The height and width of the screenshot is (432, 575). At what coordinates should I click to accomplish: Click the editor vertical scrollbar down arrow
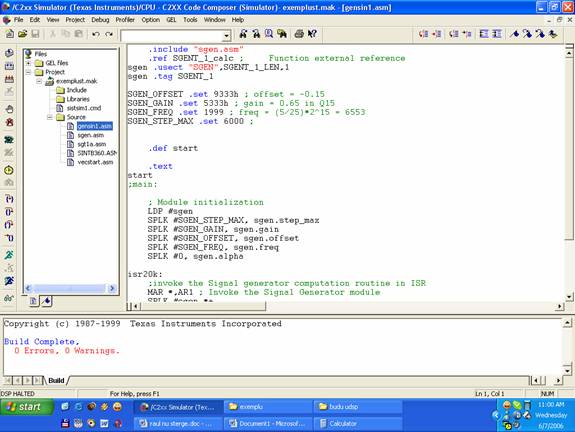(x=569, y=297)
